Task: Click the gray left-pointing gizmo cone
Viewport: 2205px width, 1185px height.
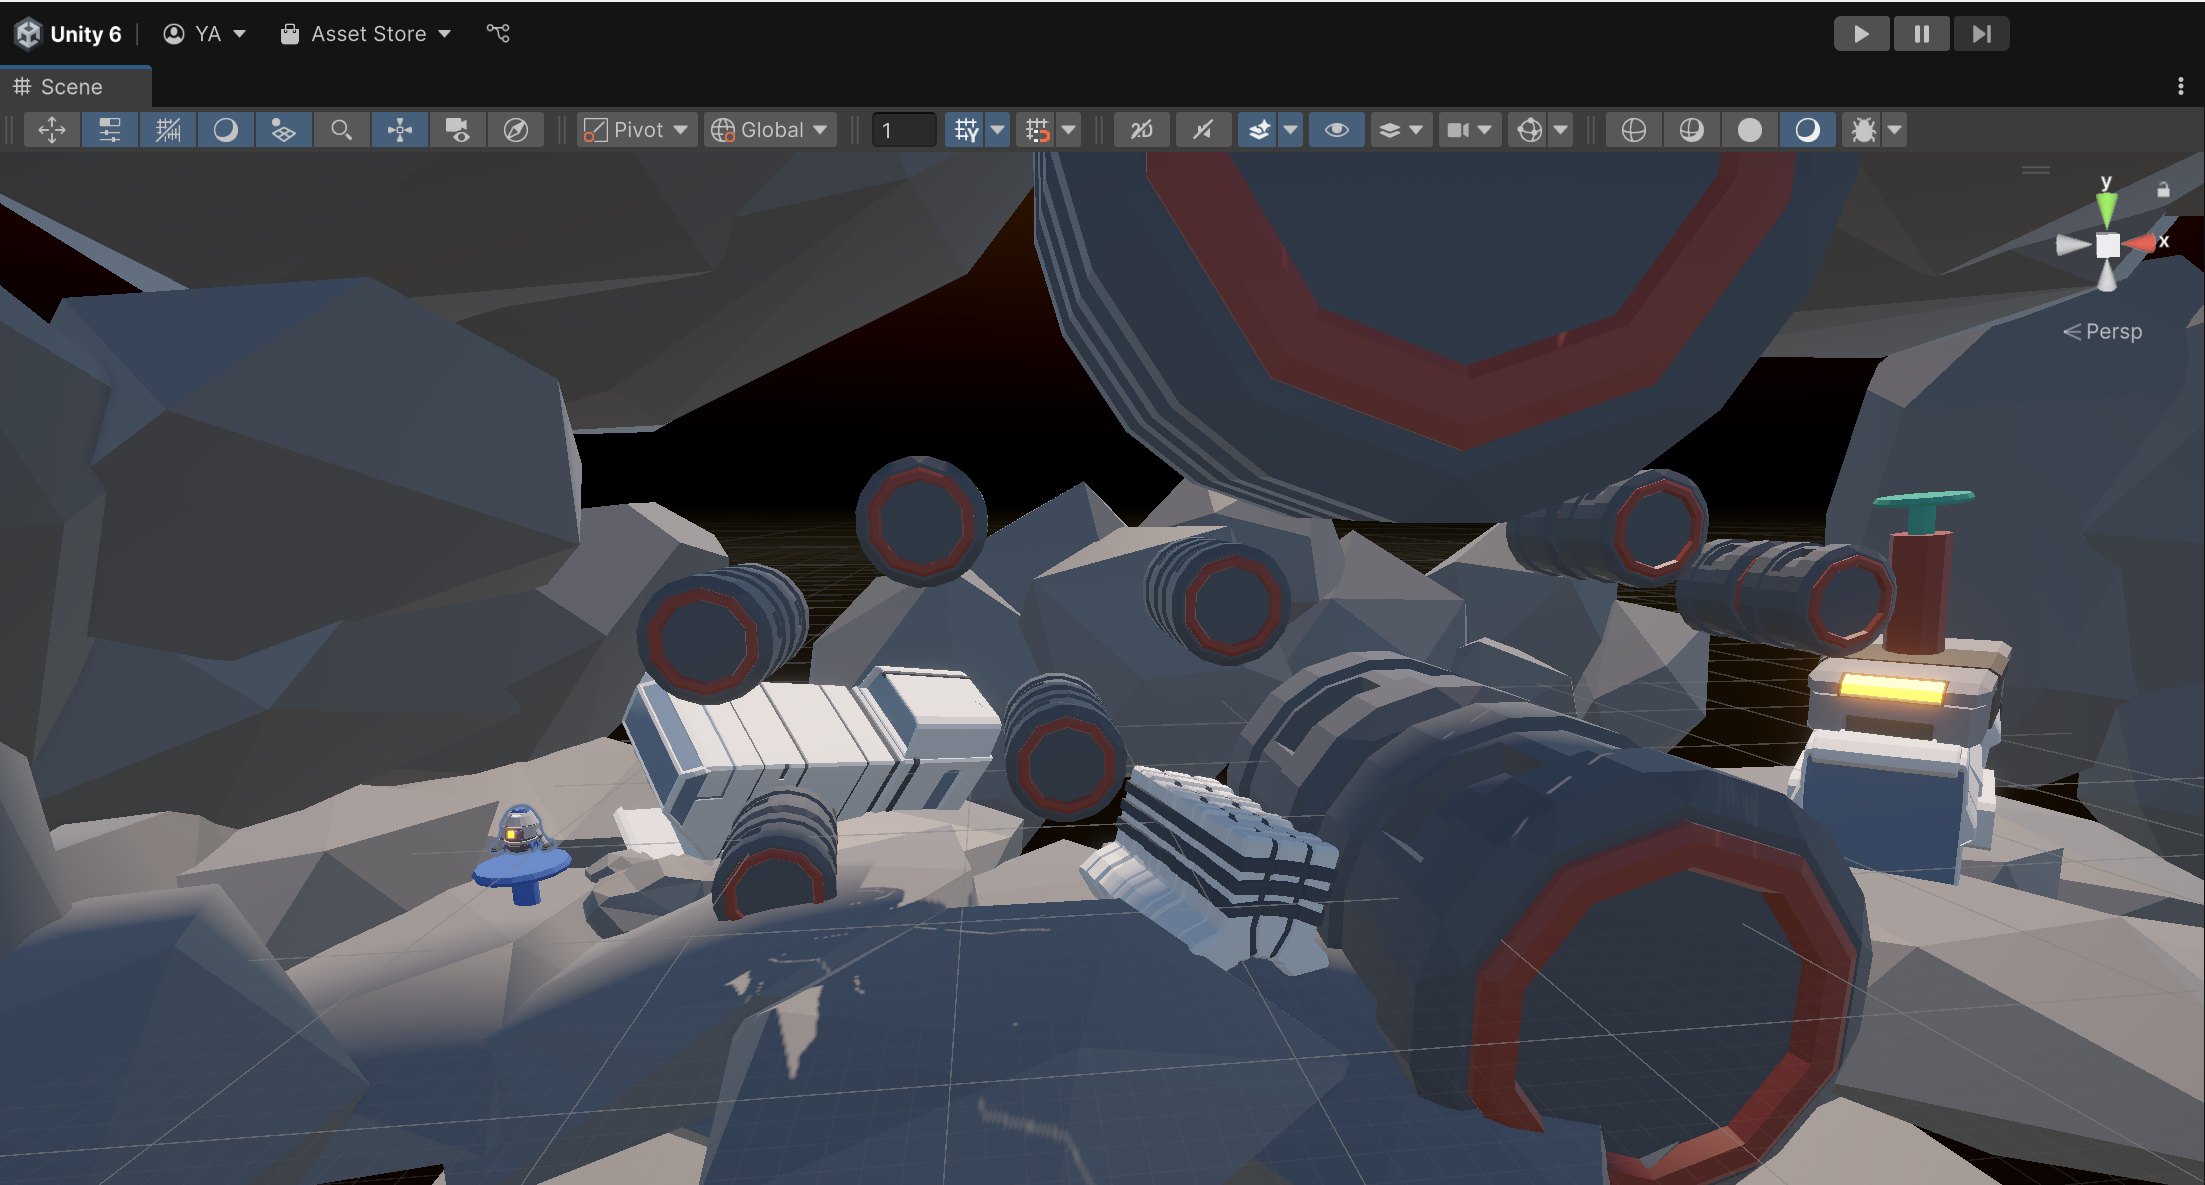Action: (2072, 244)
